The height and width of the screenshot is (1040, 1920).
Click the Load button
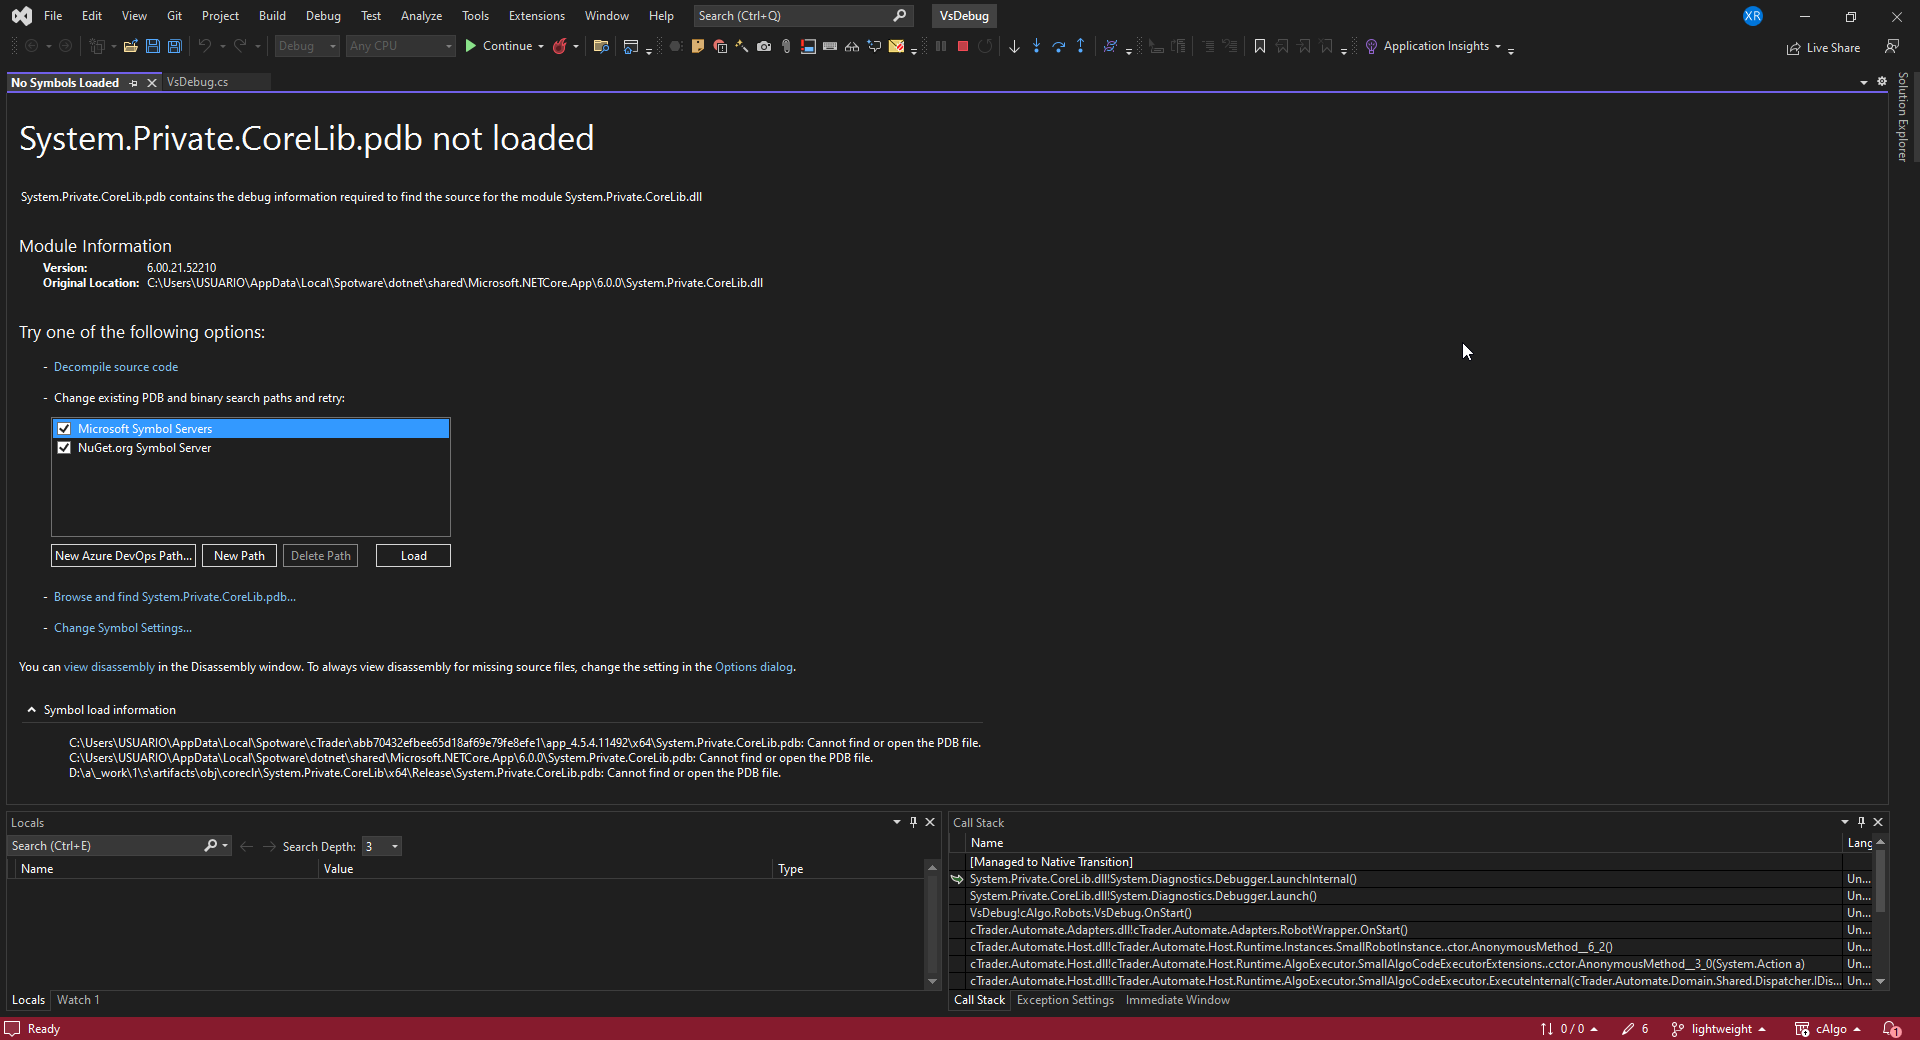(413, 556)
